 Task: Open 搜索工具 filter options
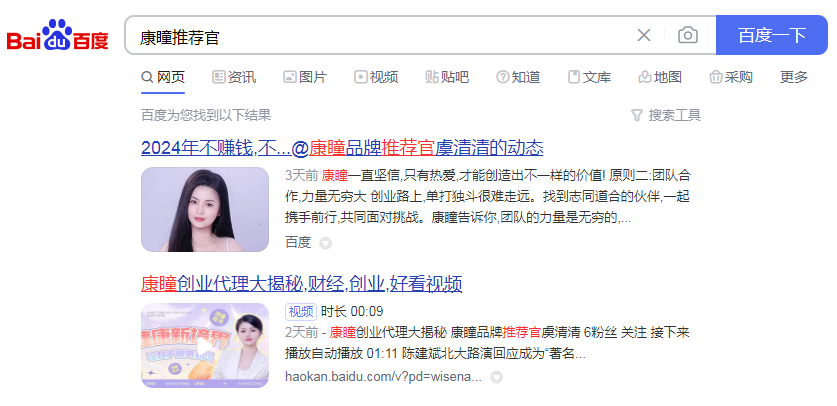click(666, 115)
